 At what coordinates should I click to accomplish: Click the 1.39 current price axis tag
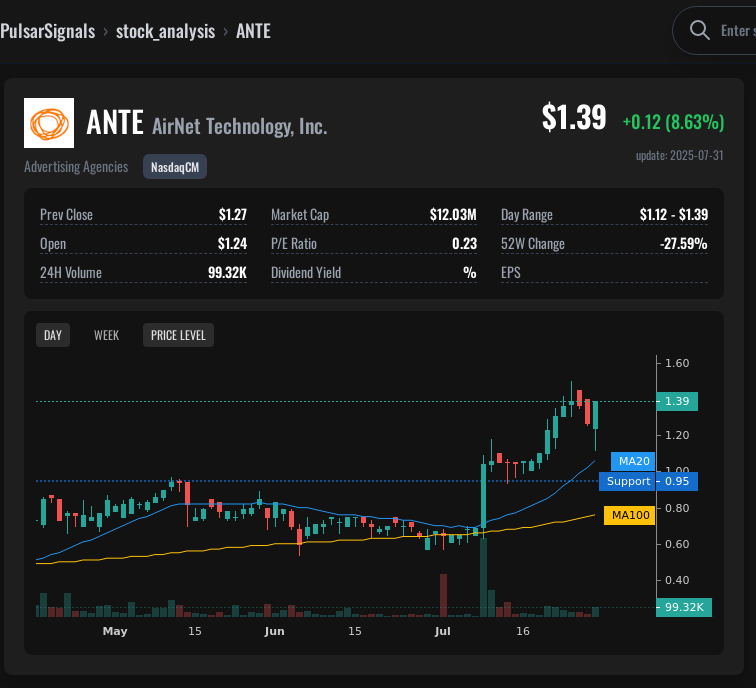point(677,401)
